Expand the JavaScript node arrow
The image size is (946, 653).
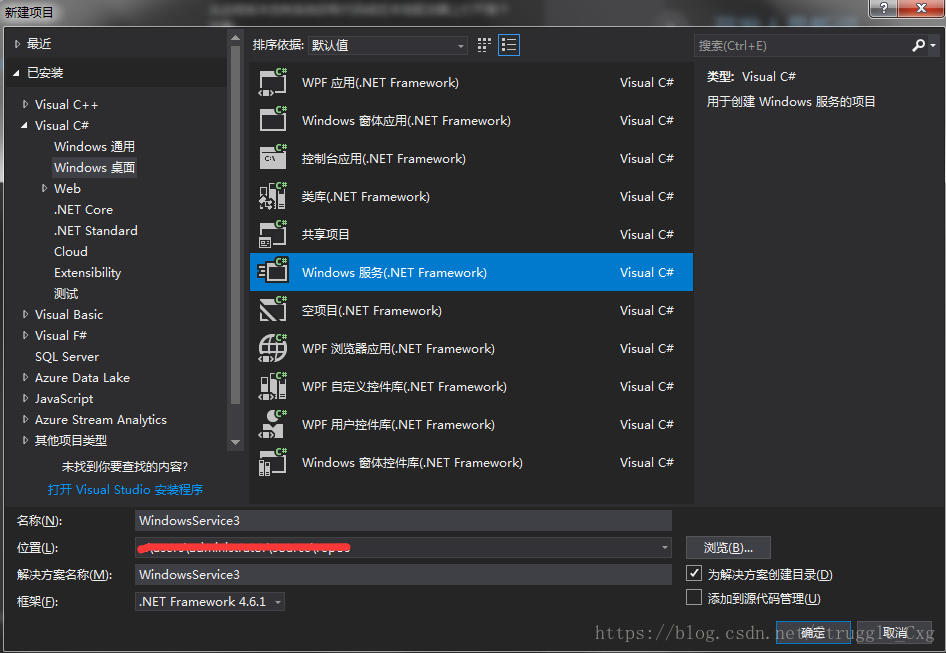point(25,398)
